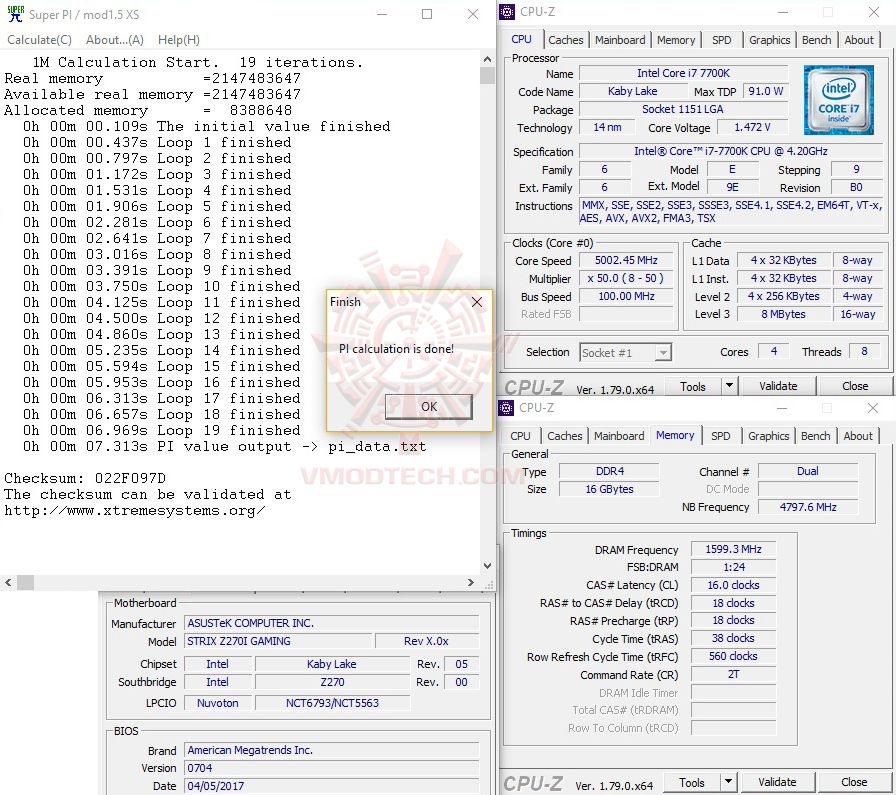Screen dimensions: 896x795
Task: Select the Bench tab in top CPU-Z
Action: pyautogui.click(x=817, y=40)
